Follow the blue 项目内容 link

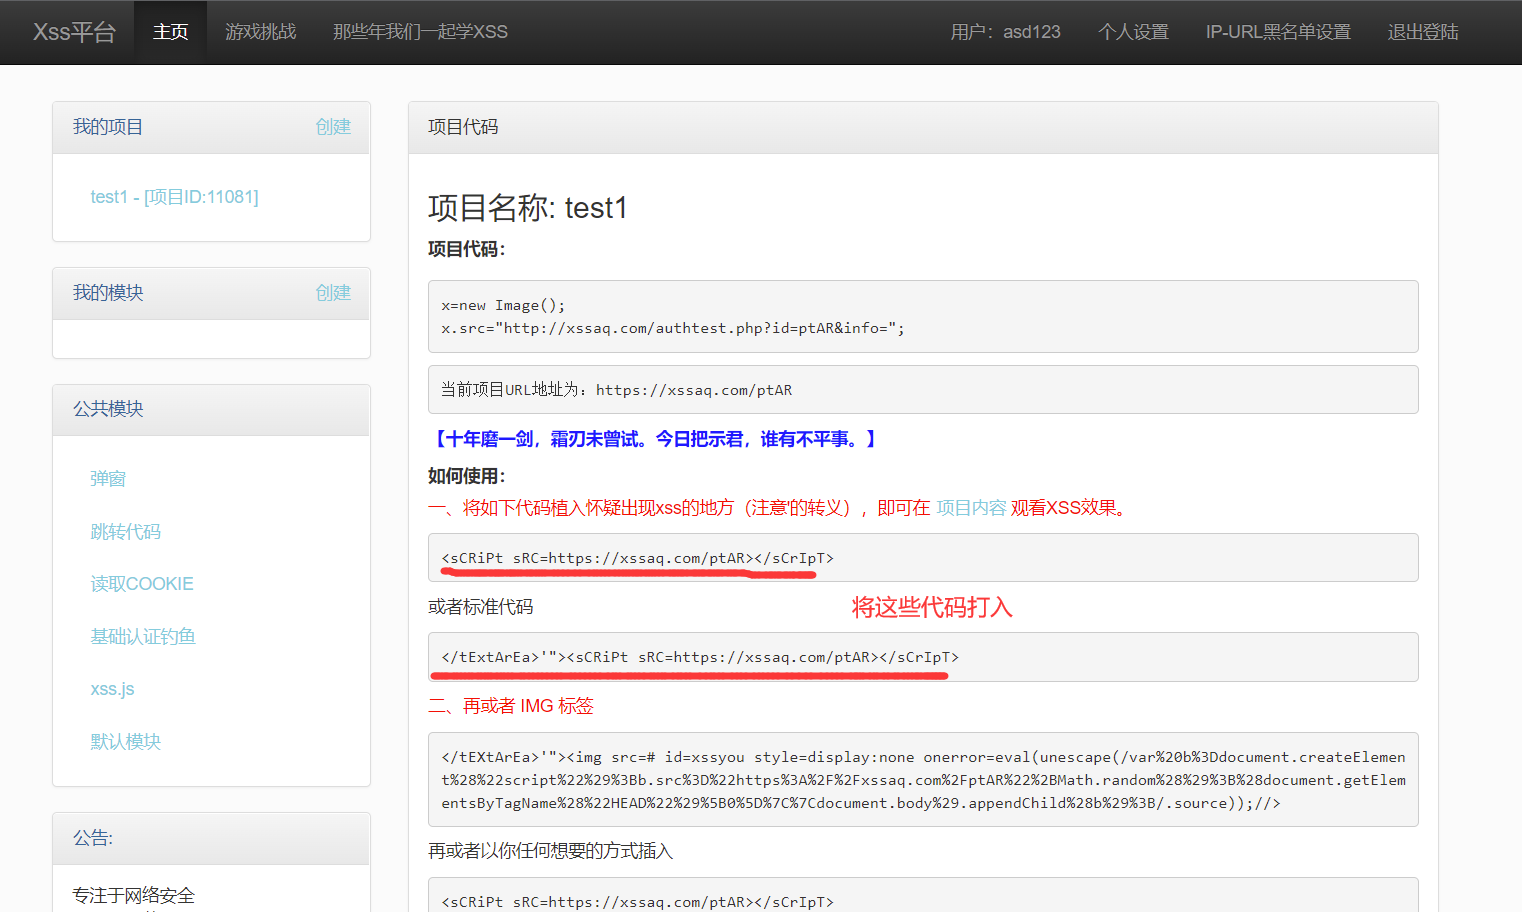[971, 508]
